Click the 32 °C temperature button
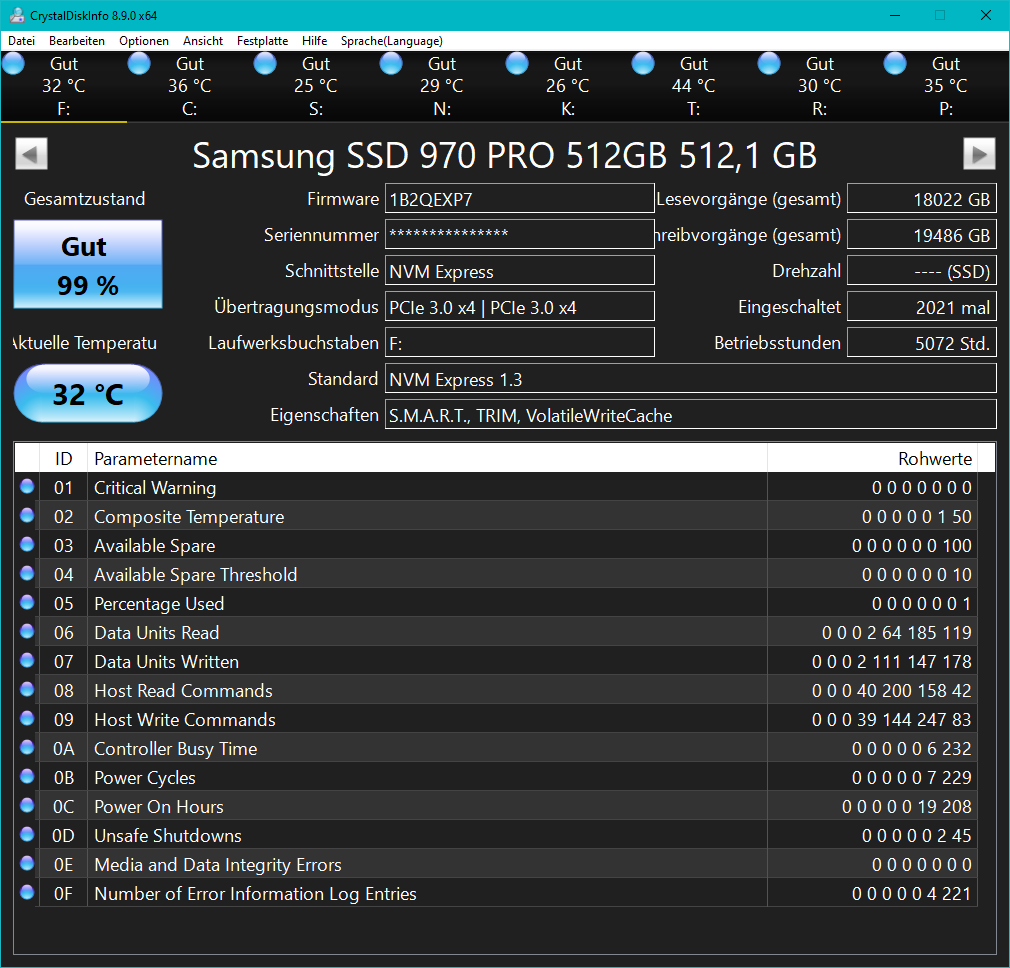The height and width of the screenshot is (968, 1010). [x=88, y=394]
